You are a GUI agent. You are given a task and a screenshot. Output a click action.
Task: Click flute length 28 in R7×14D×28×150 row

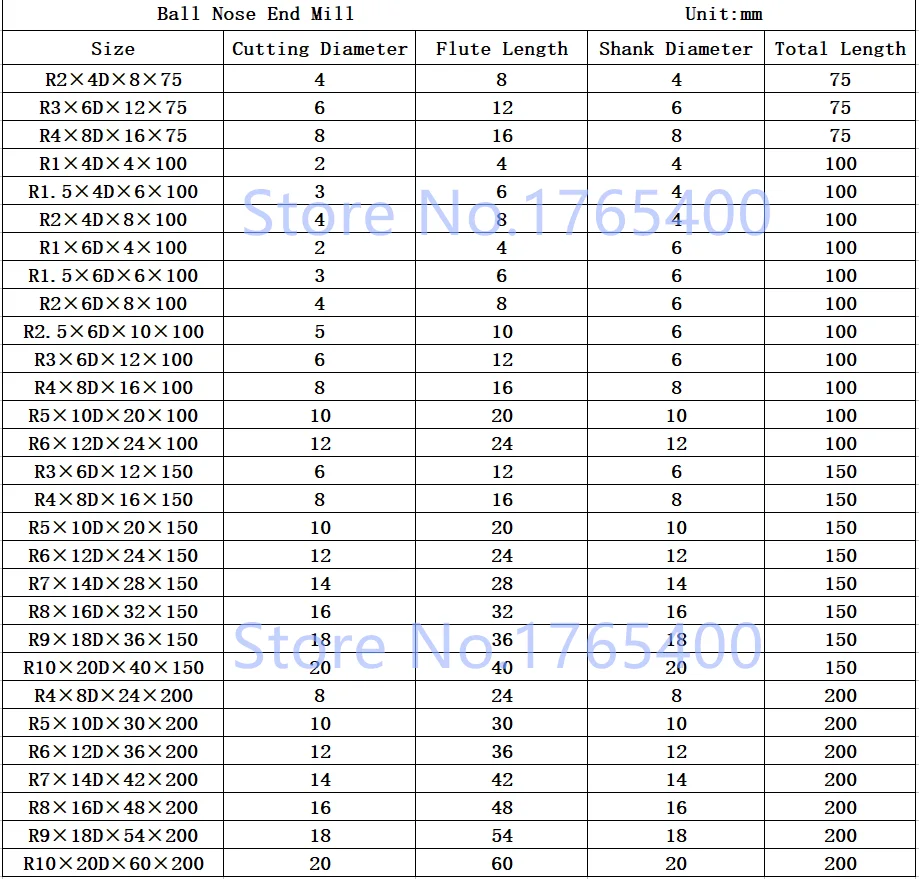(x=502, y=584)
